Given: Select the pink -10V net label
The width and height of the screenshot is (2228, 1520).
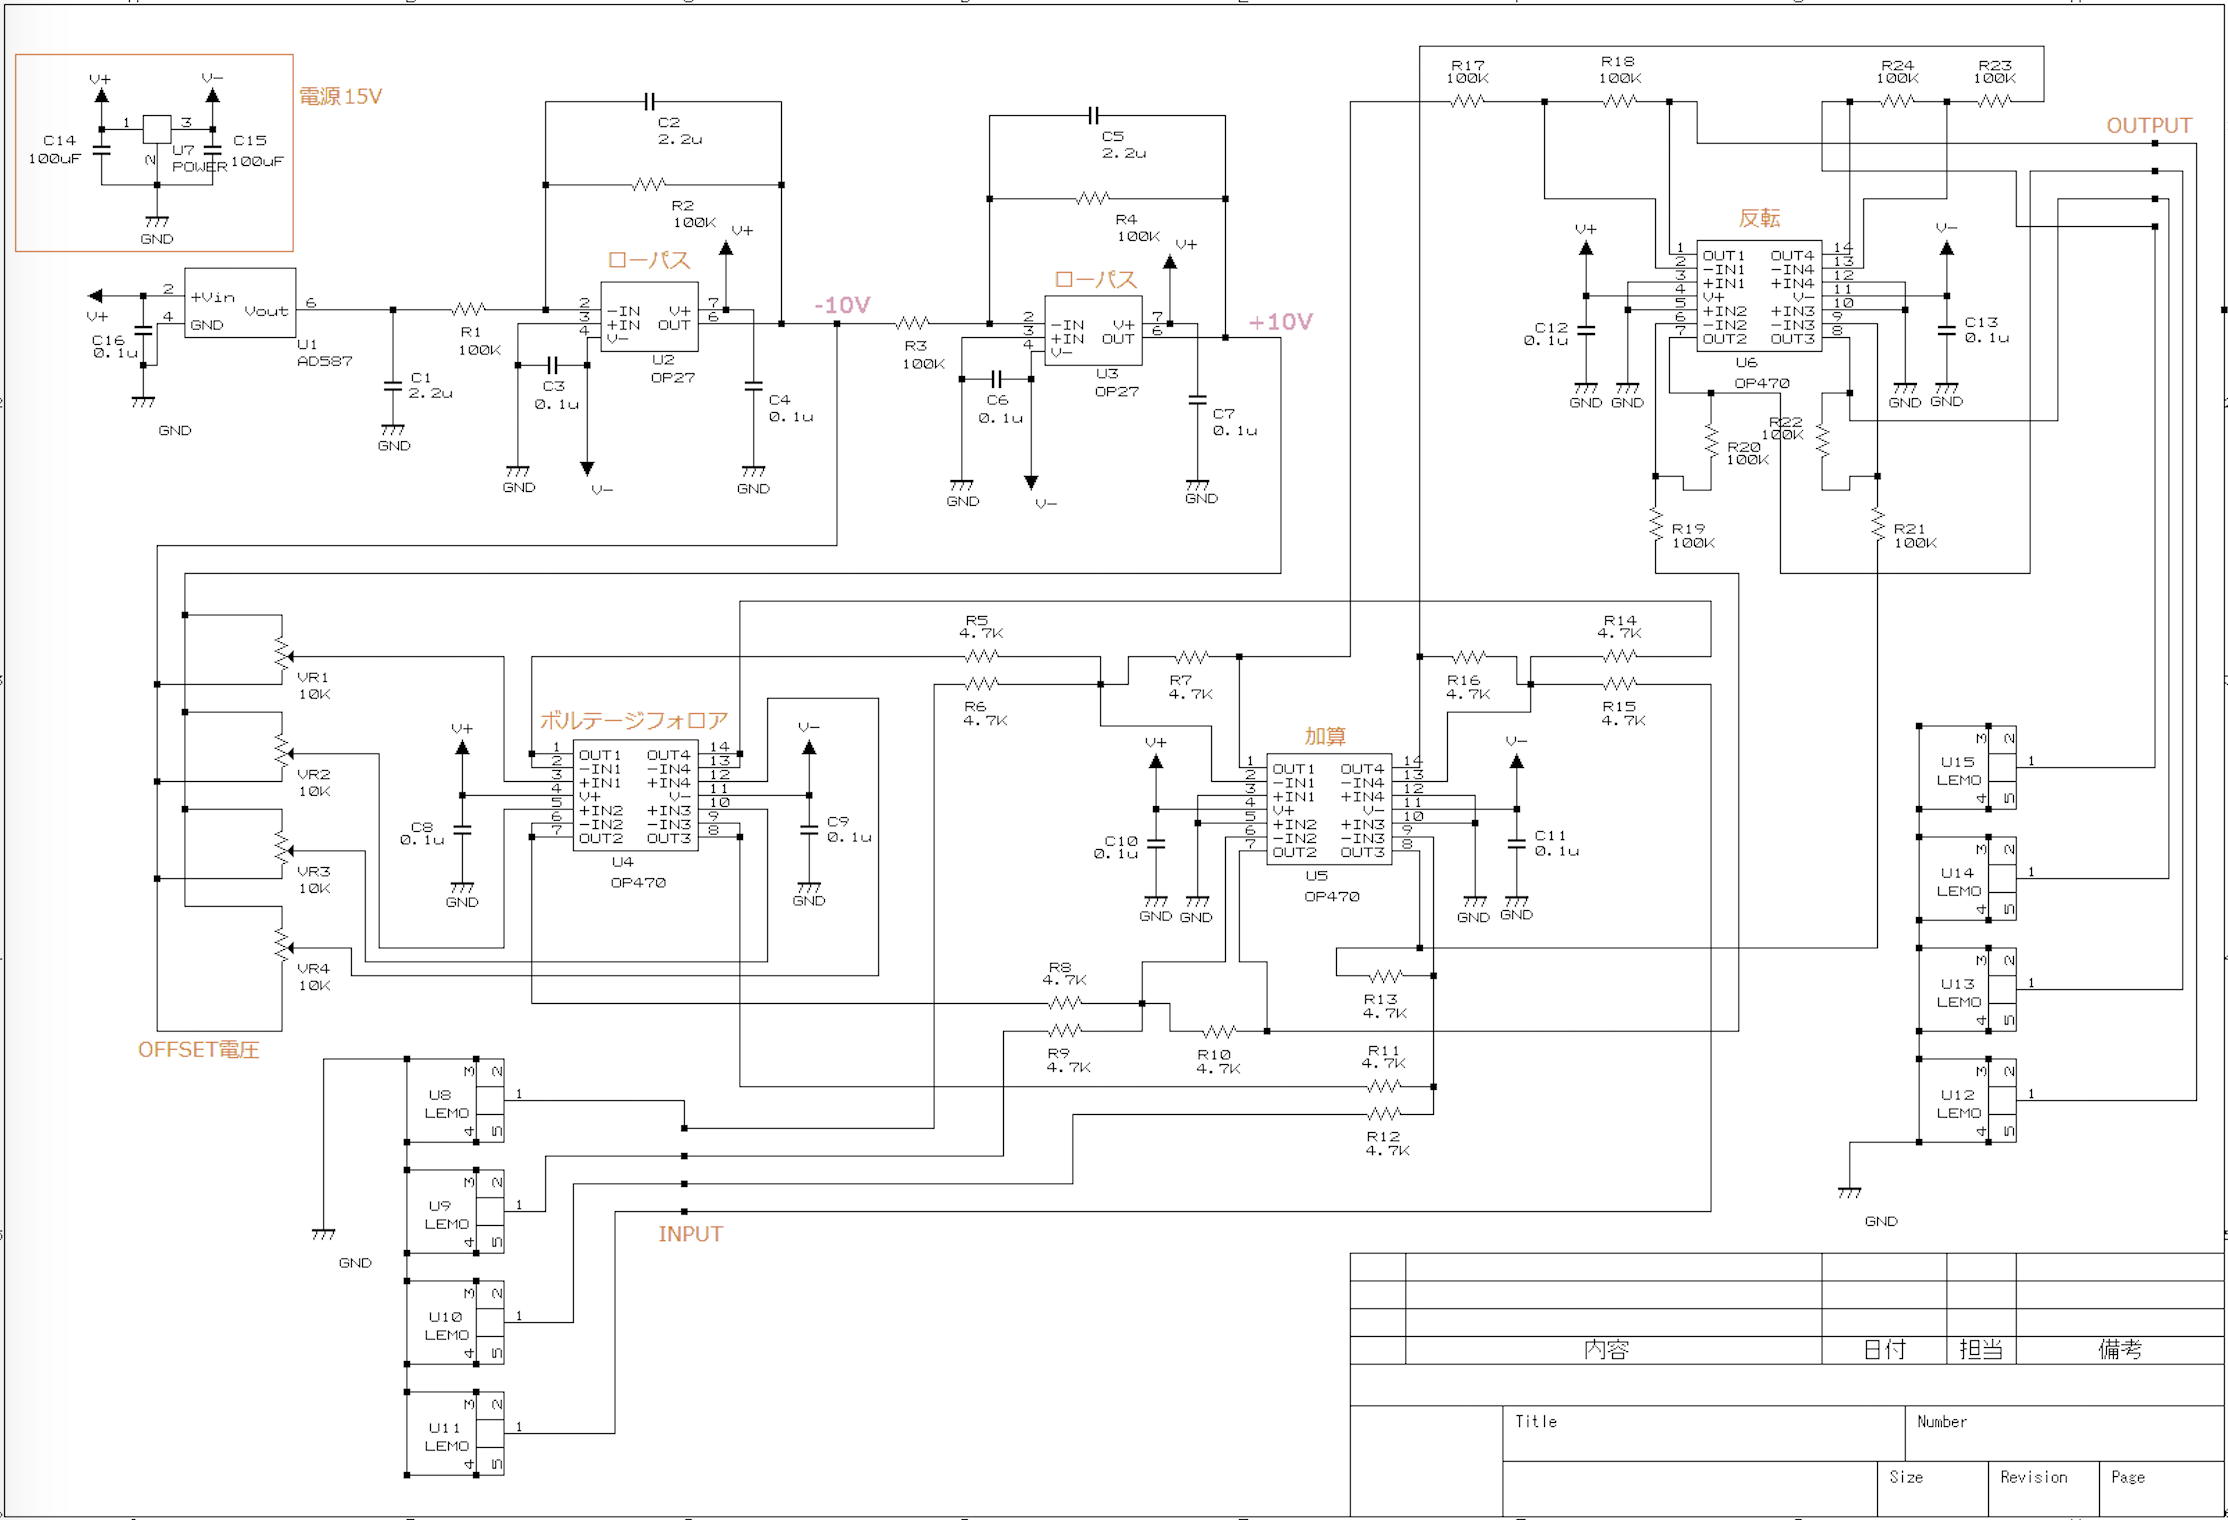Looking at the screenshot, I should pos(841,305).
